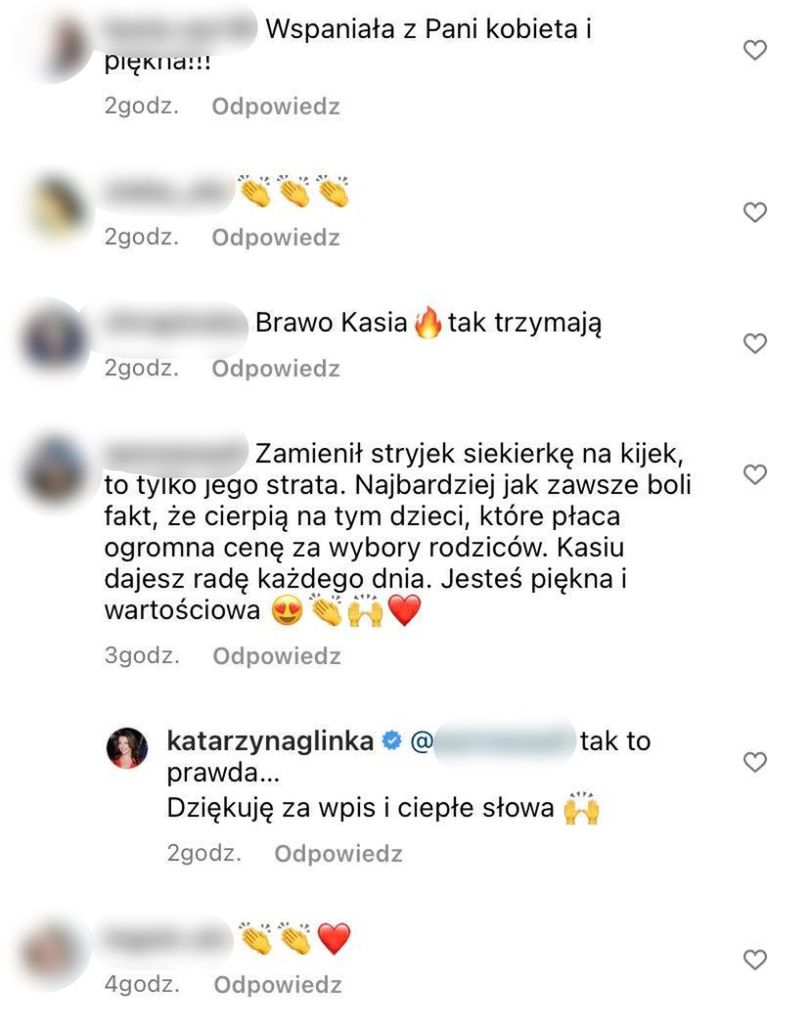
Task: Like katarzynaglinka's reply comment
Action: coord(755,762)
